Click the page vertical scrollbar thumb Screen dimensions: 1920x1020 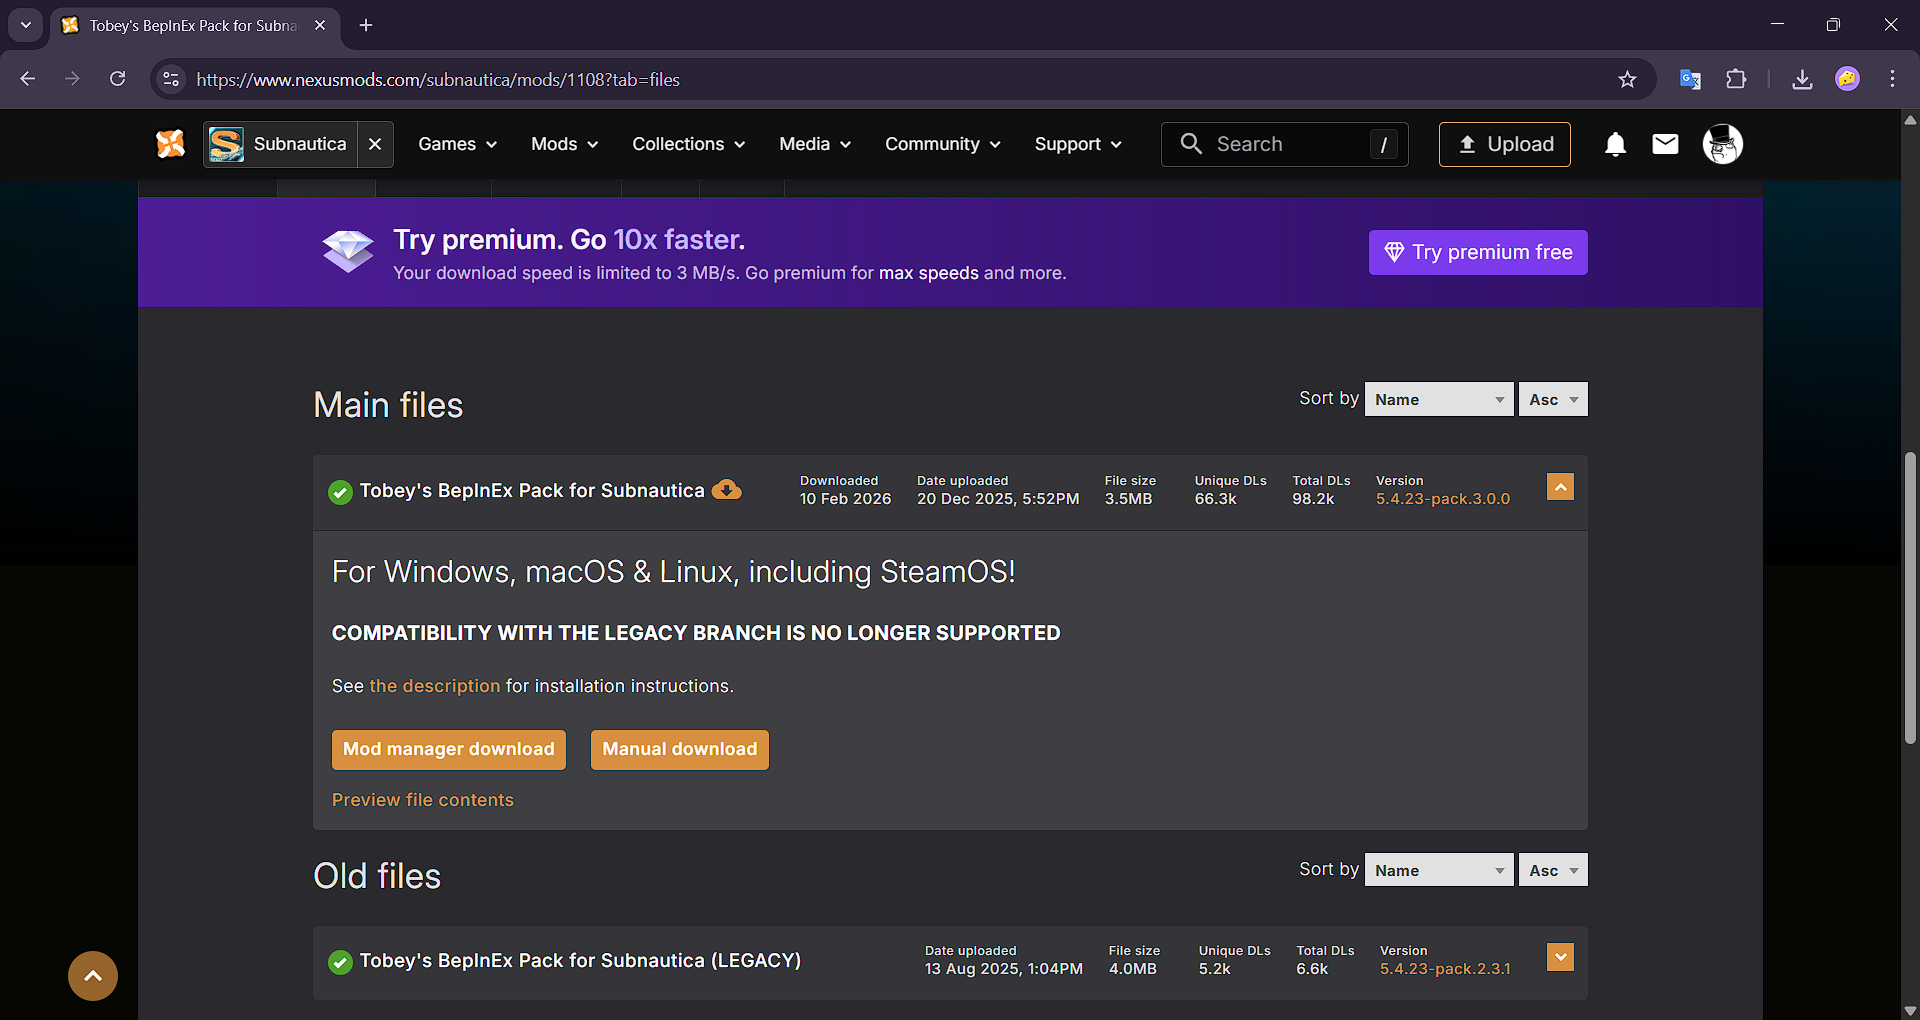click(x=1910, y=598)
